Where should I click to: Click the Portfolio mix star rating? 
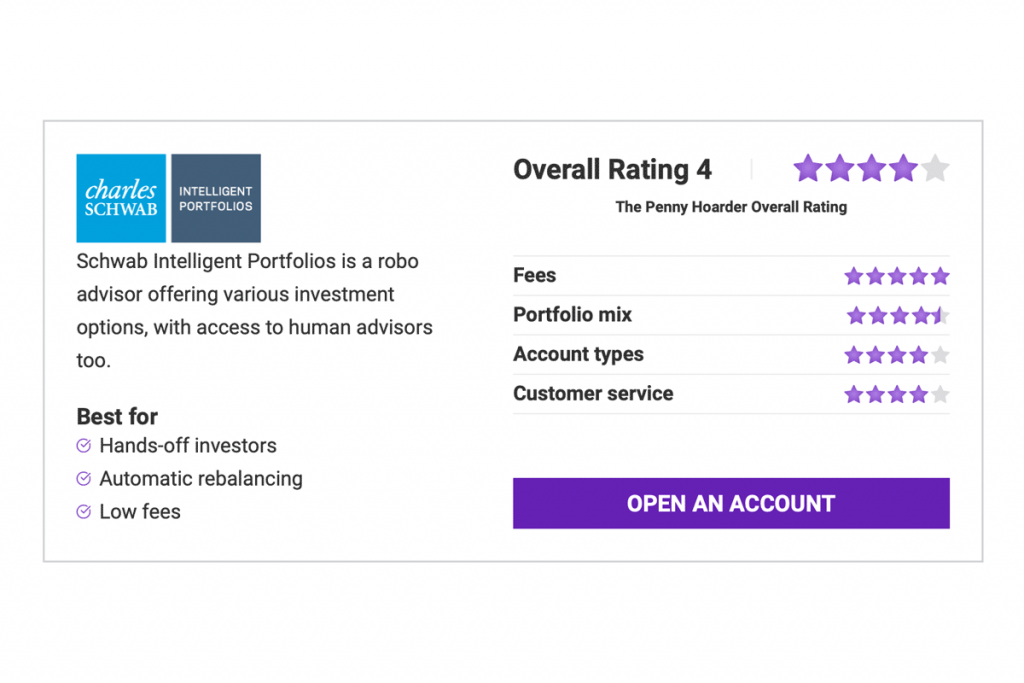897,316
